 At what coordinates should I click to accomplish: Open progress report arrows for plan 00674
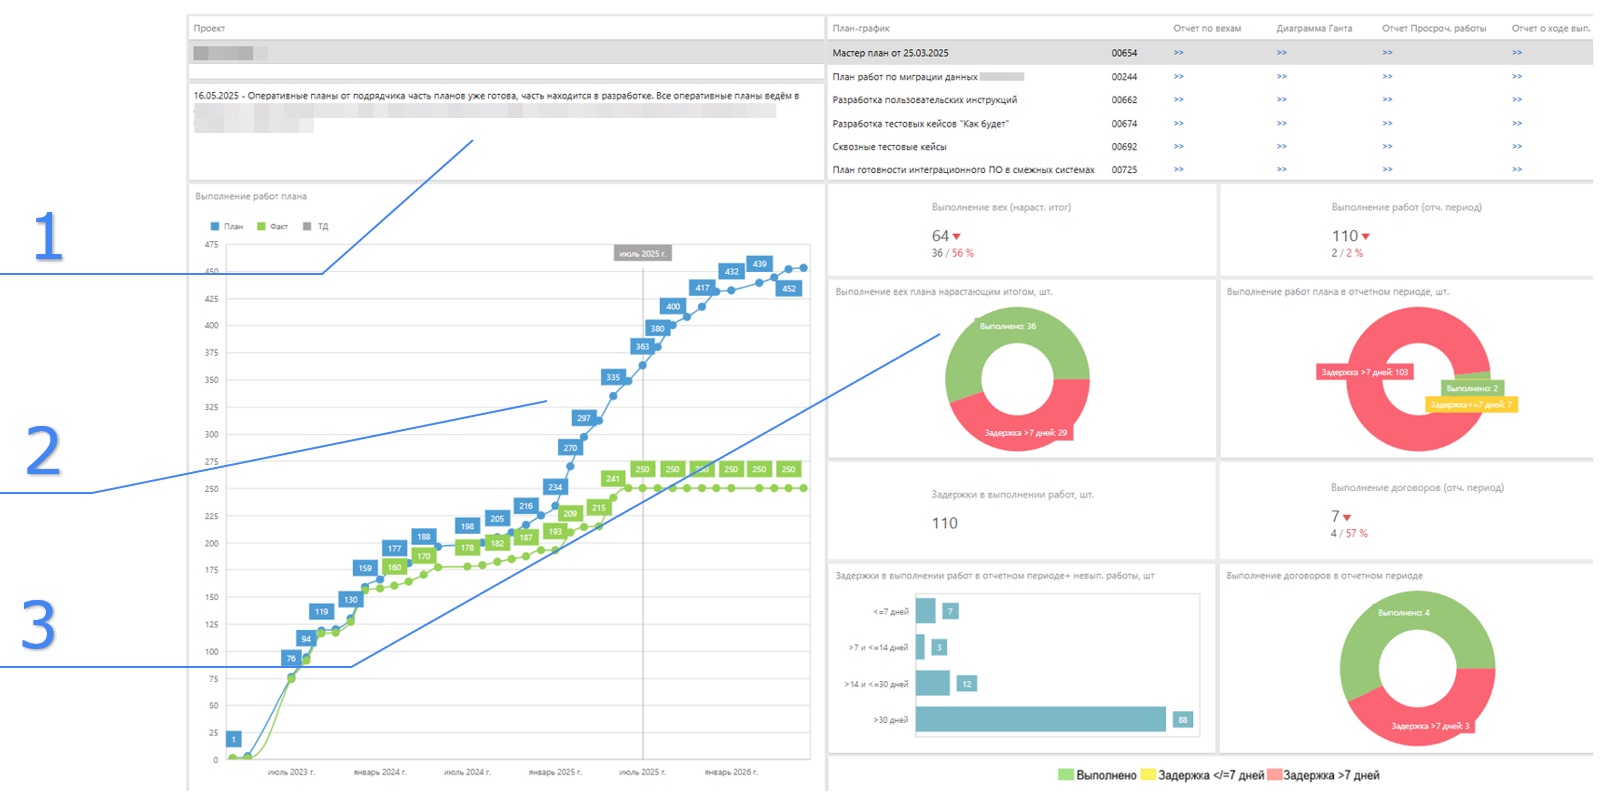pos(1516,123)
